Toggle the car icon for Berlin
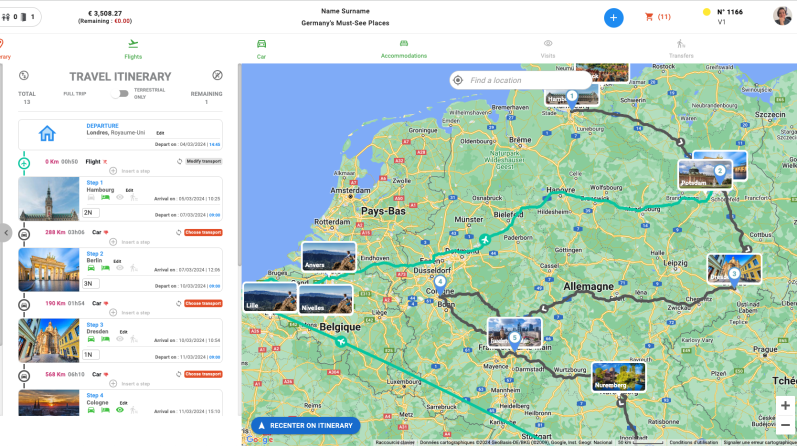This screenshot has width=797, height=446. tap(91, 267)
